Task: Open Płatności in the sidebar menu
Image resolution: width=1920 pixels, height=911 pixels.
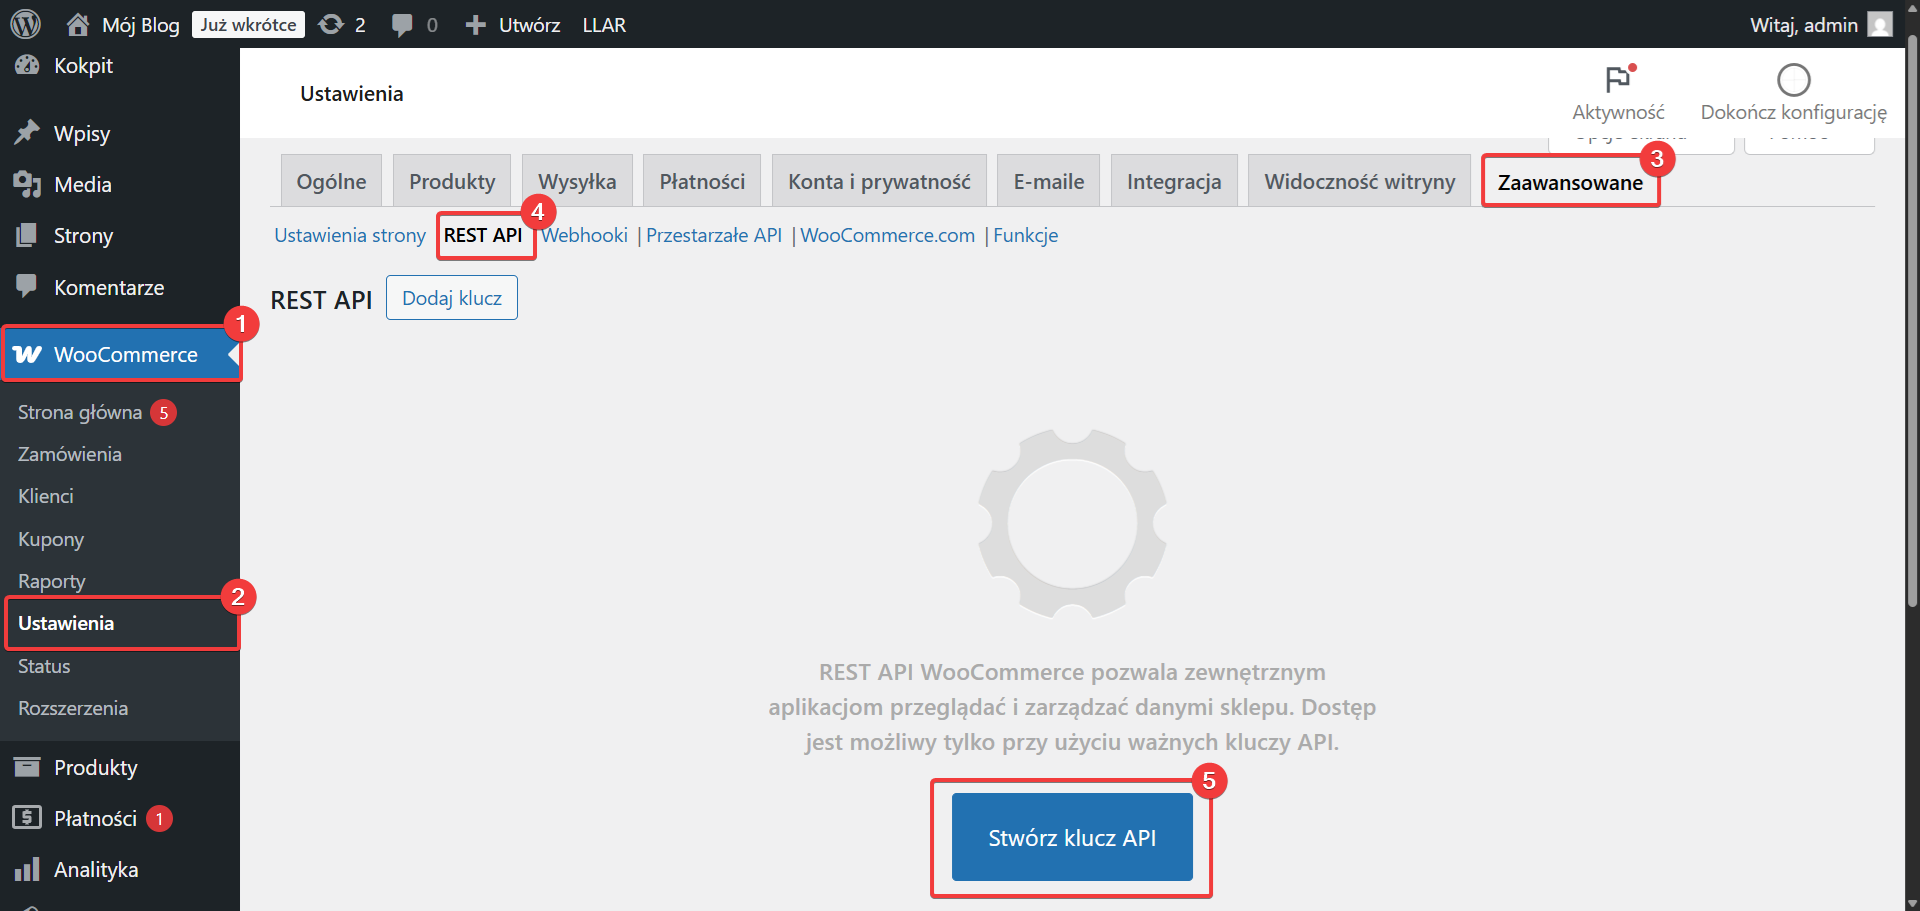Action: pos(95,818)
